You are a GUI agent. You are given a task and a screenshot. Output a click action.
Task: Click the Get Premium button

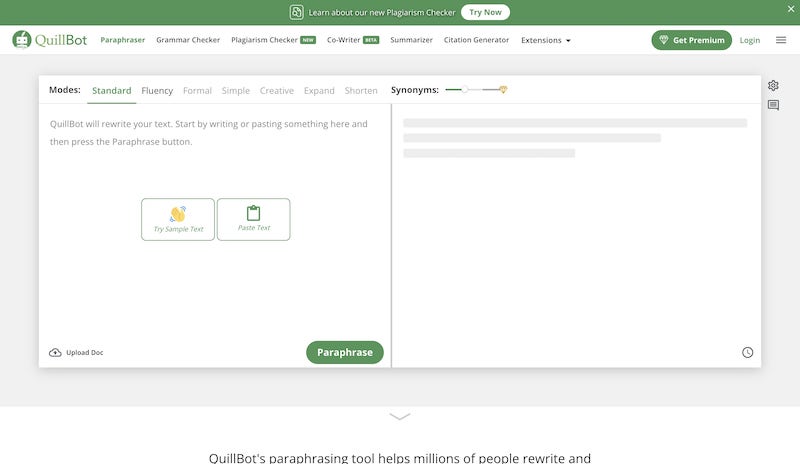691,40
